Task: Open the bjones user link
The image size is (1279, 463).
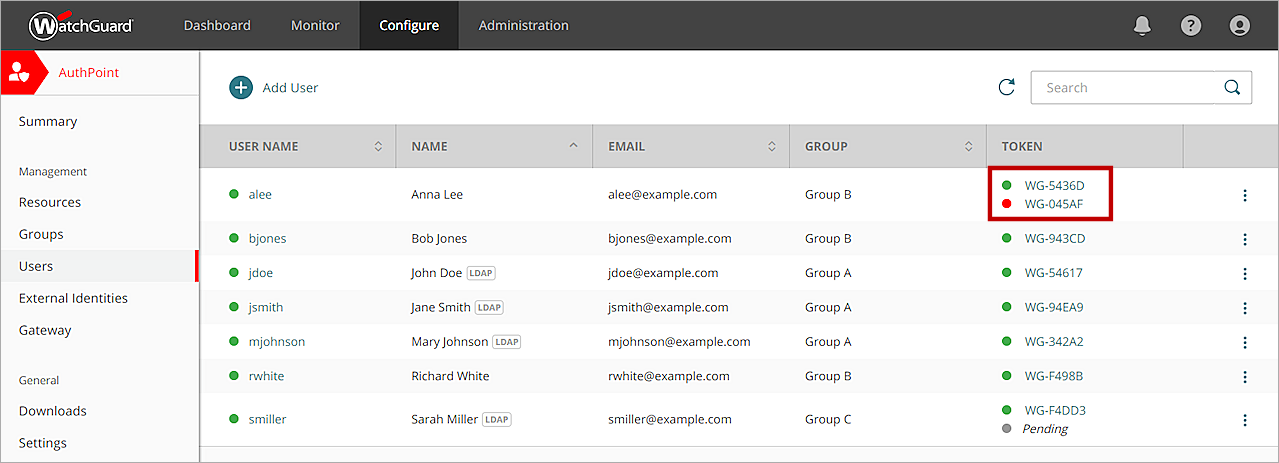Action: pyautogui.click(x=267, y=239)
